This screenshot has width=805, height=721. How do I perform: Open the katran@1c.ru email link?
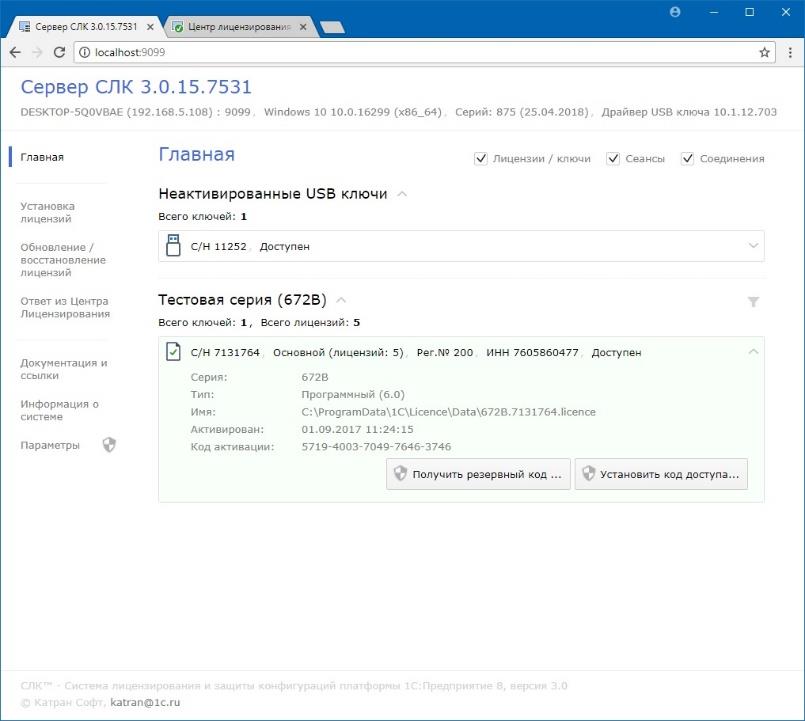coord(145,702)
